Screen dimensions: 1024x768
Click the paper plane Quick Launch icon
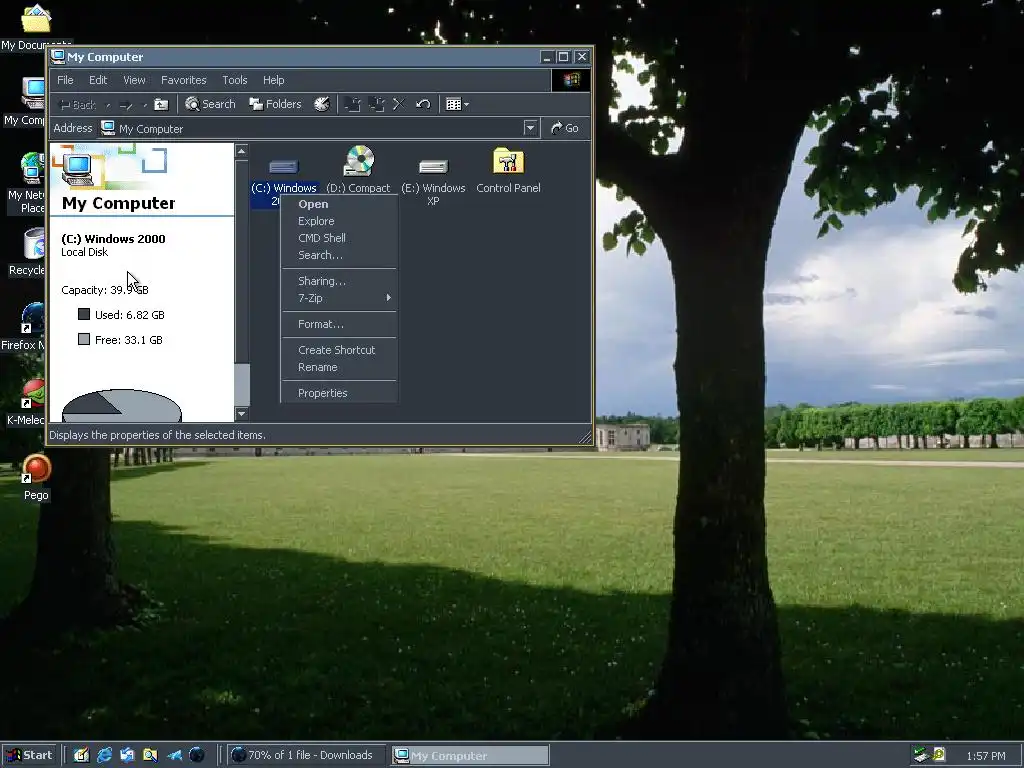pos(174,755)
